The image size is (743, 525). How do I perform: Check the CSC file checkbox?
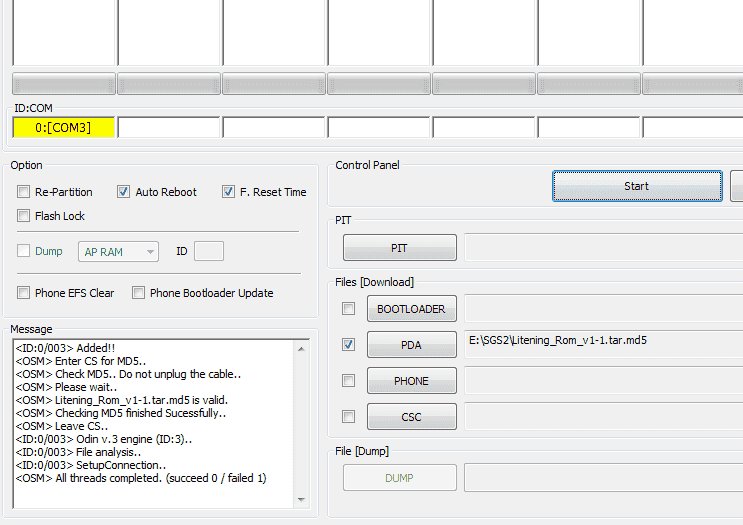pyautogui.click(x=348, y=416)
